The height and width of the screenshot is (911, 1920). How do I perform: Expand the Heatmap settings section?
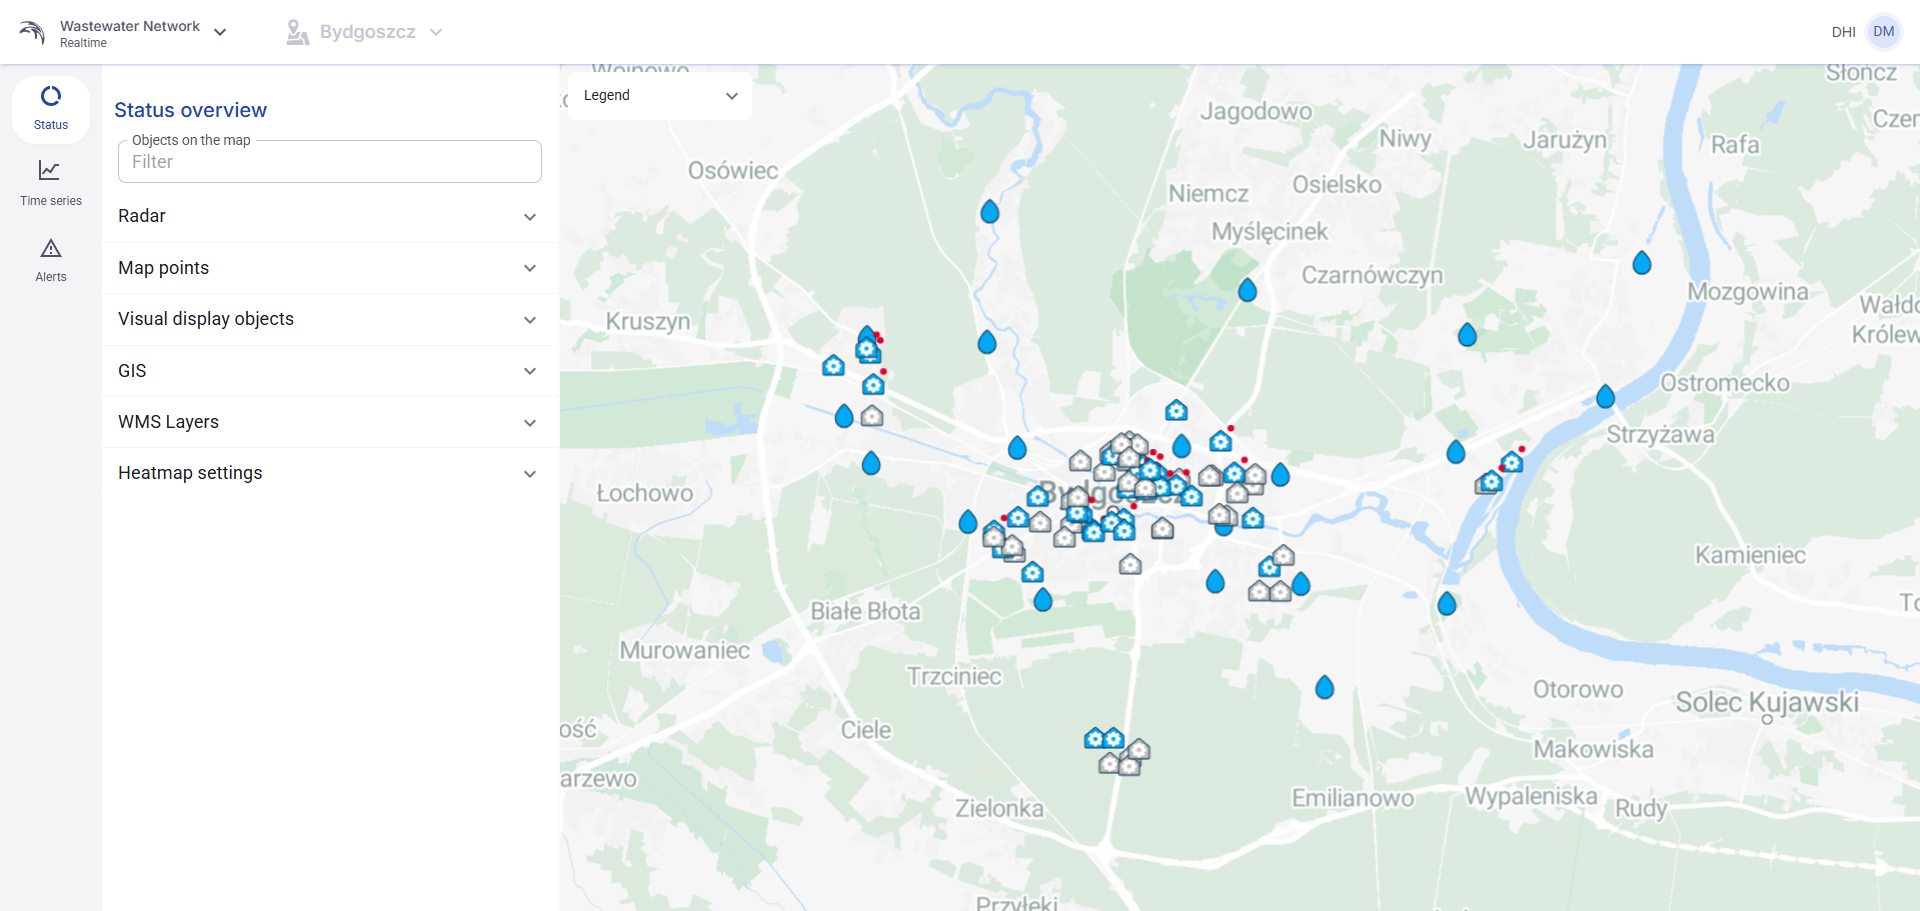coord(330,473)
